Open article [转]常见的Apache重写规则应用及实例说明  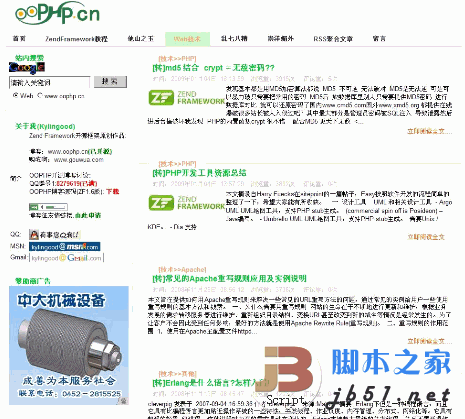click(229, 278)
